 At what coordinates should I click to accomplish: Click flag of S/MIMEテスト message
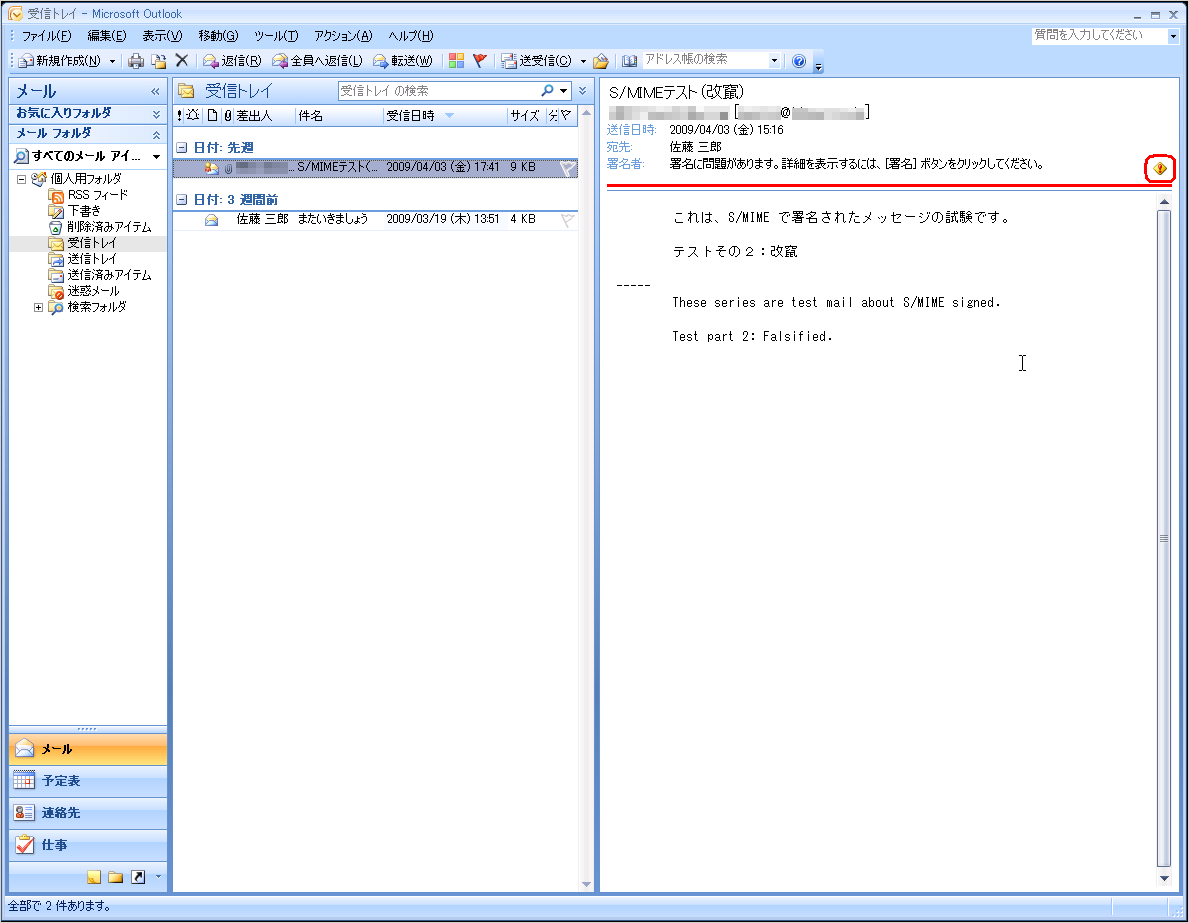pos(567,168)
